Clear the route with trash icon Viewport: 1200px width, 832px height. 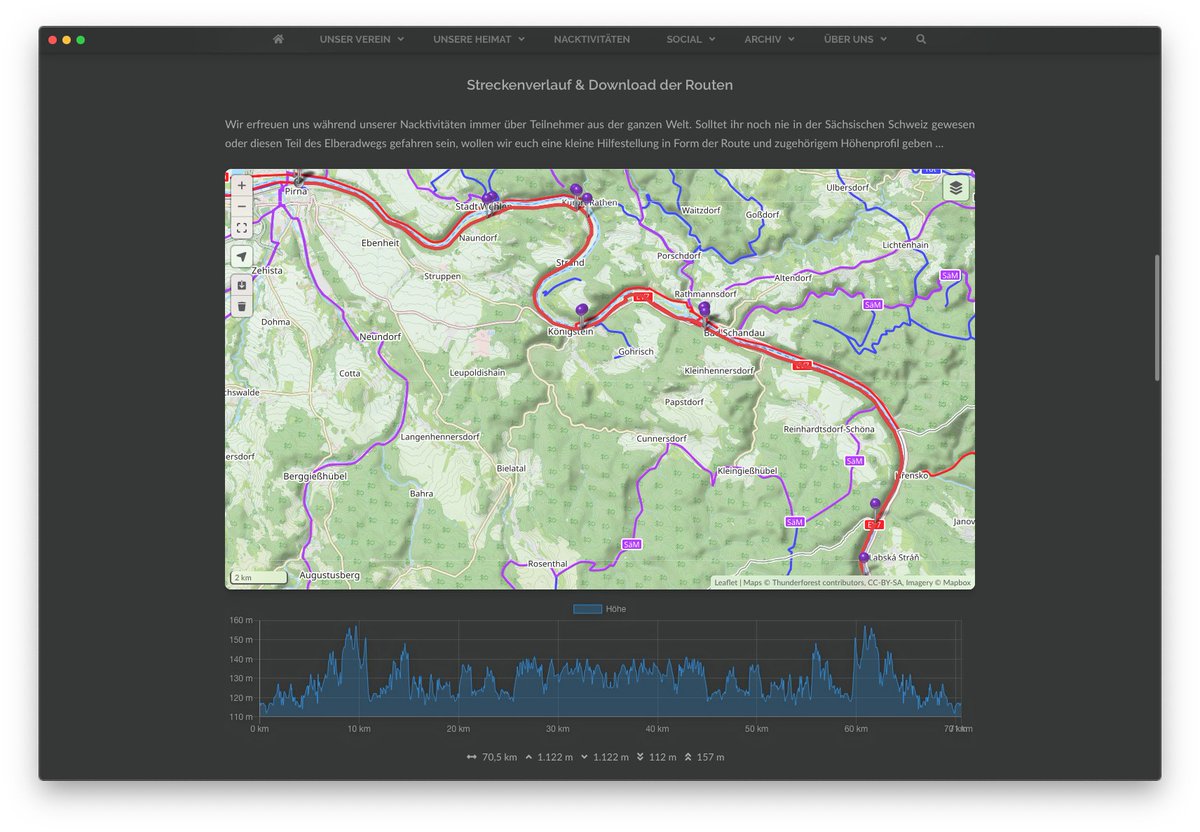tap(242, 306)
